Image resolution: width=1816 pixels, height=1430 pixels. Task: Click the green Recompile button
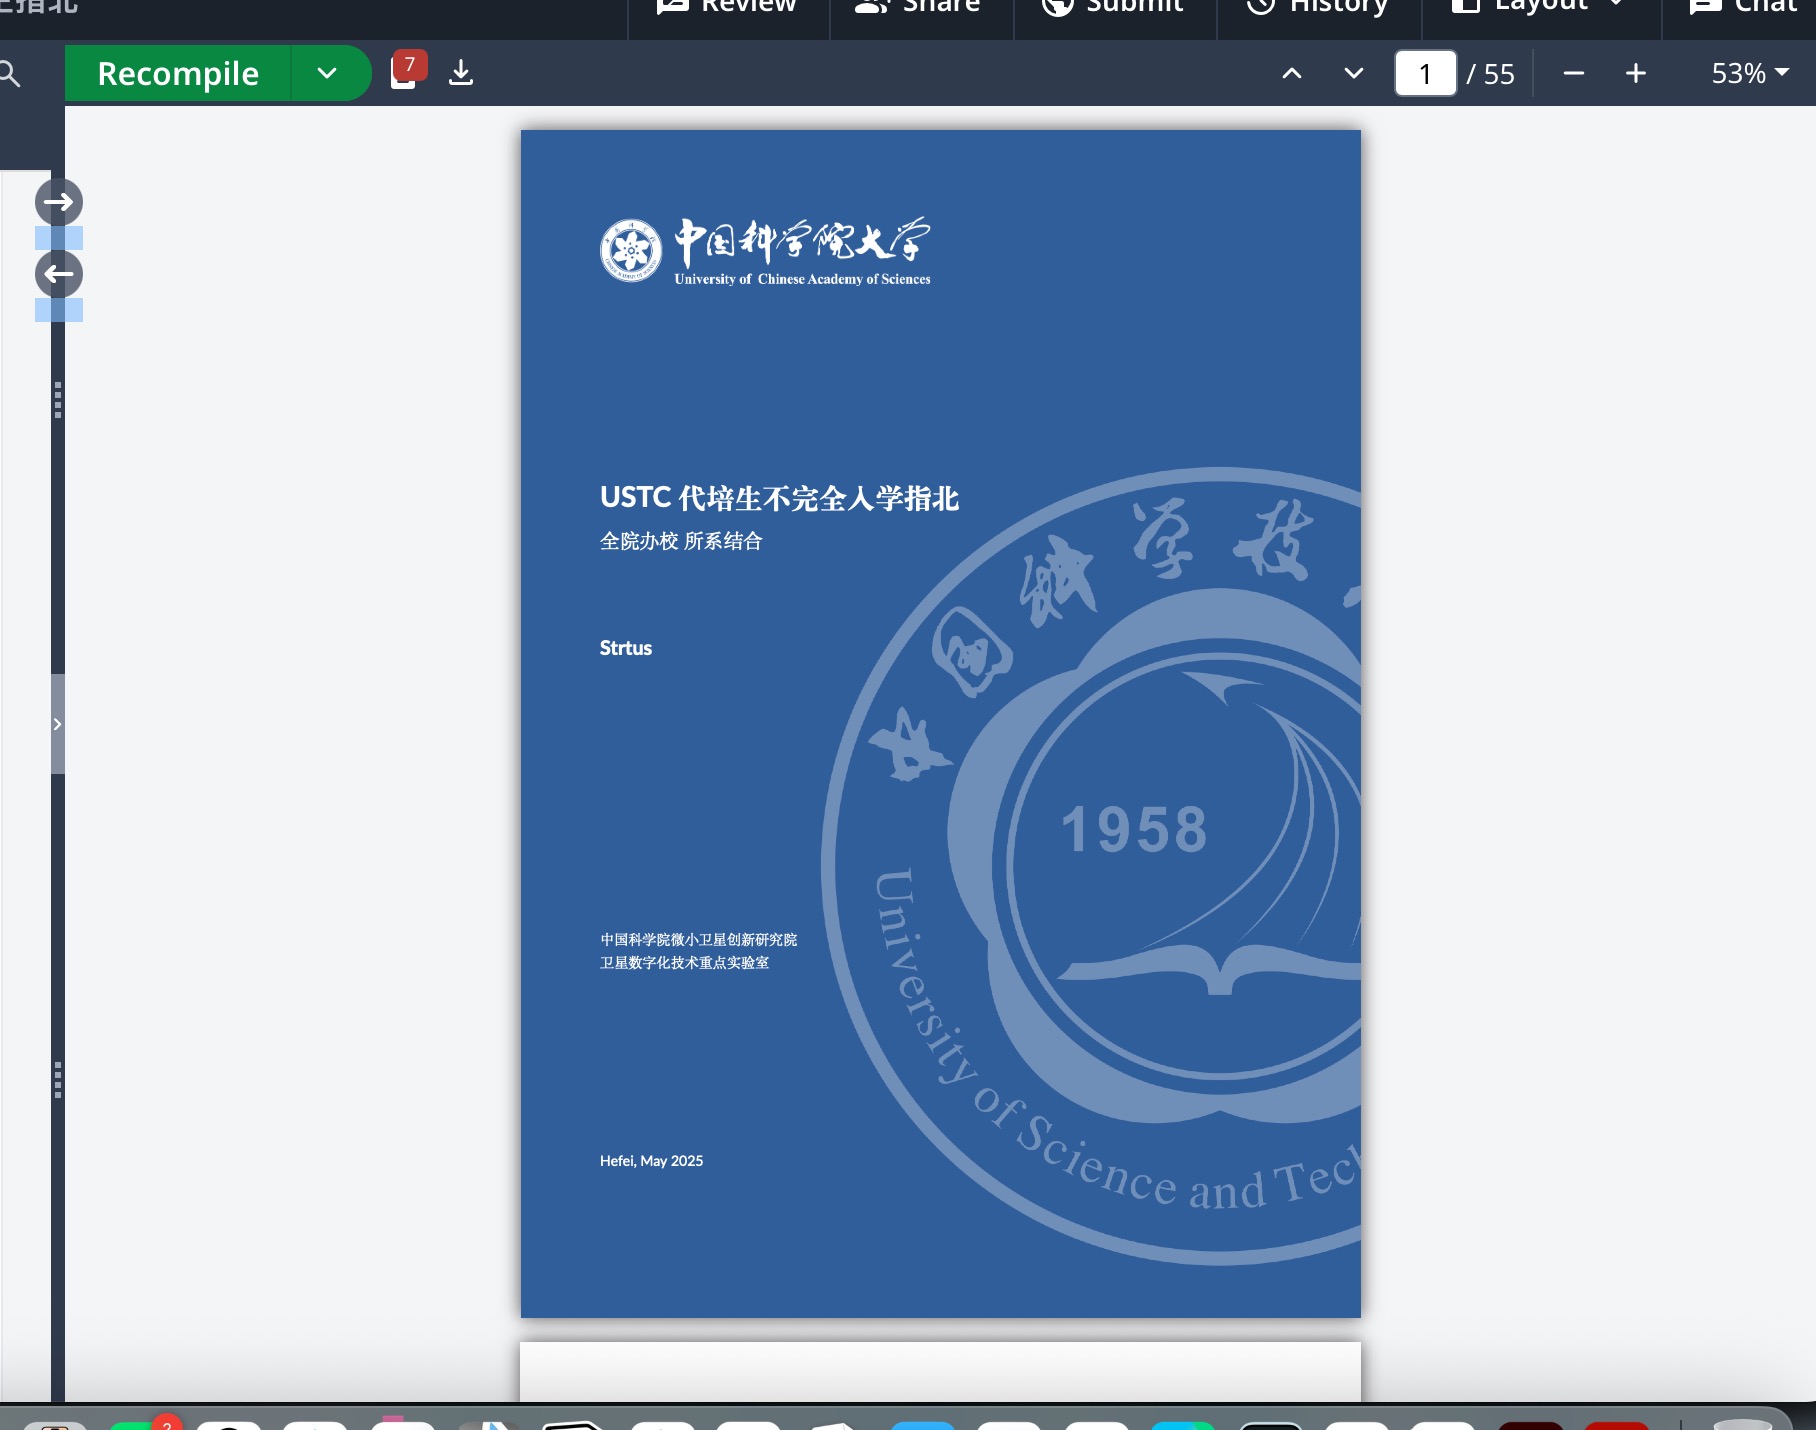point(178,73)
